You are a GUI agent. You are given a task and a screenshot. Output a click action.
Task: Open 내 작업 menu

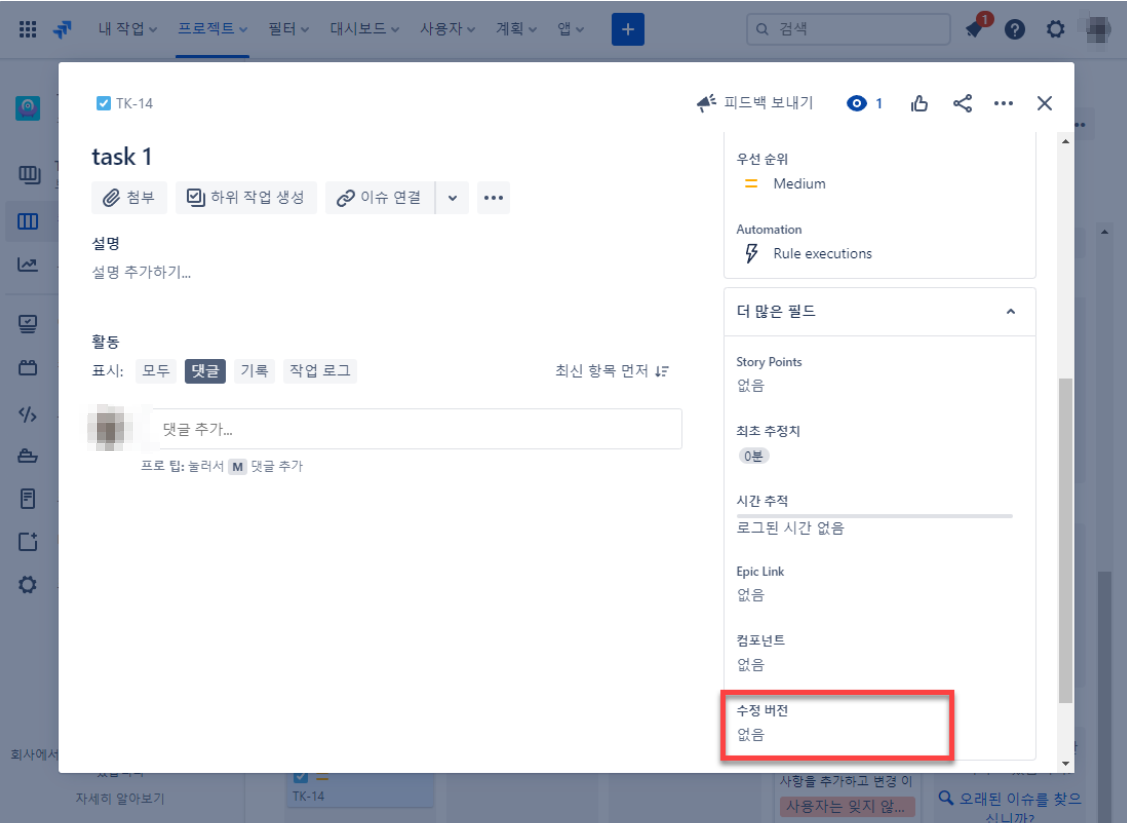127,29
